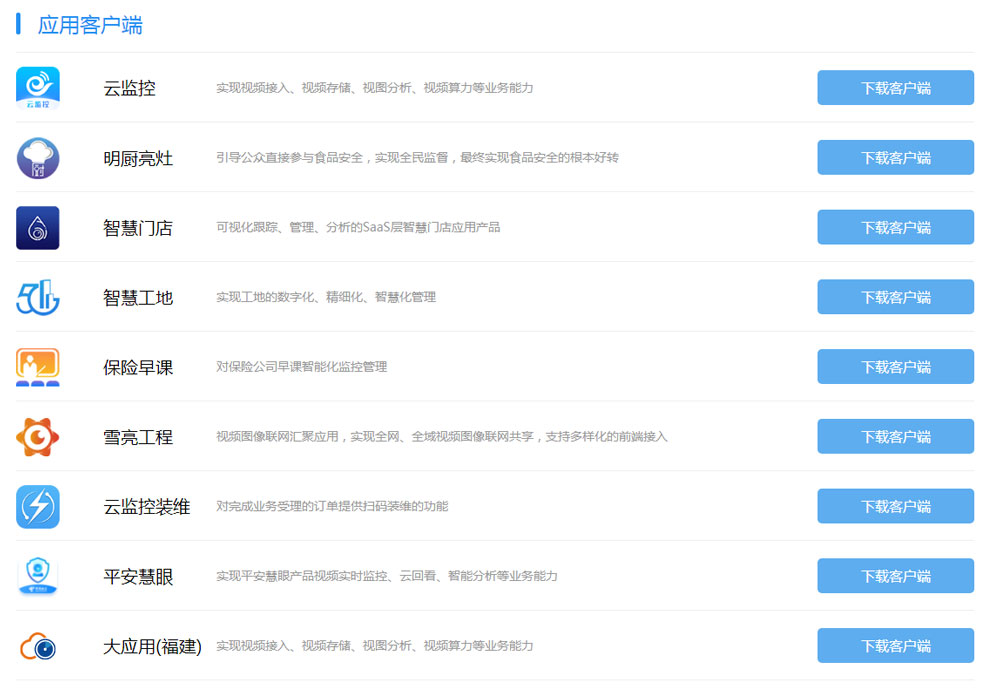This screenshot has height=693, width=1000.
Task: Click the 应用客户端 section heading
Action: pos(90,26)
